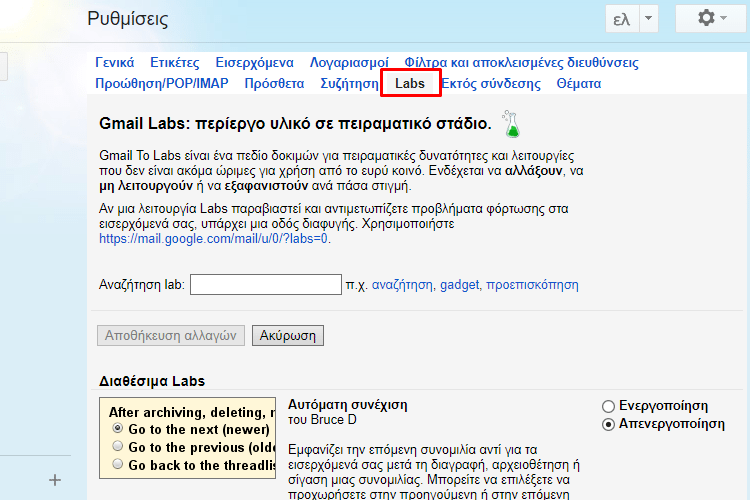
Task: Open the Ετικέτες settings tab
Action: 175,63
